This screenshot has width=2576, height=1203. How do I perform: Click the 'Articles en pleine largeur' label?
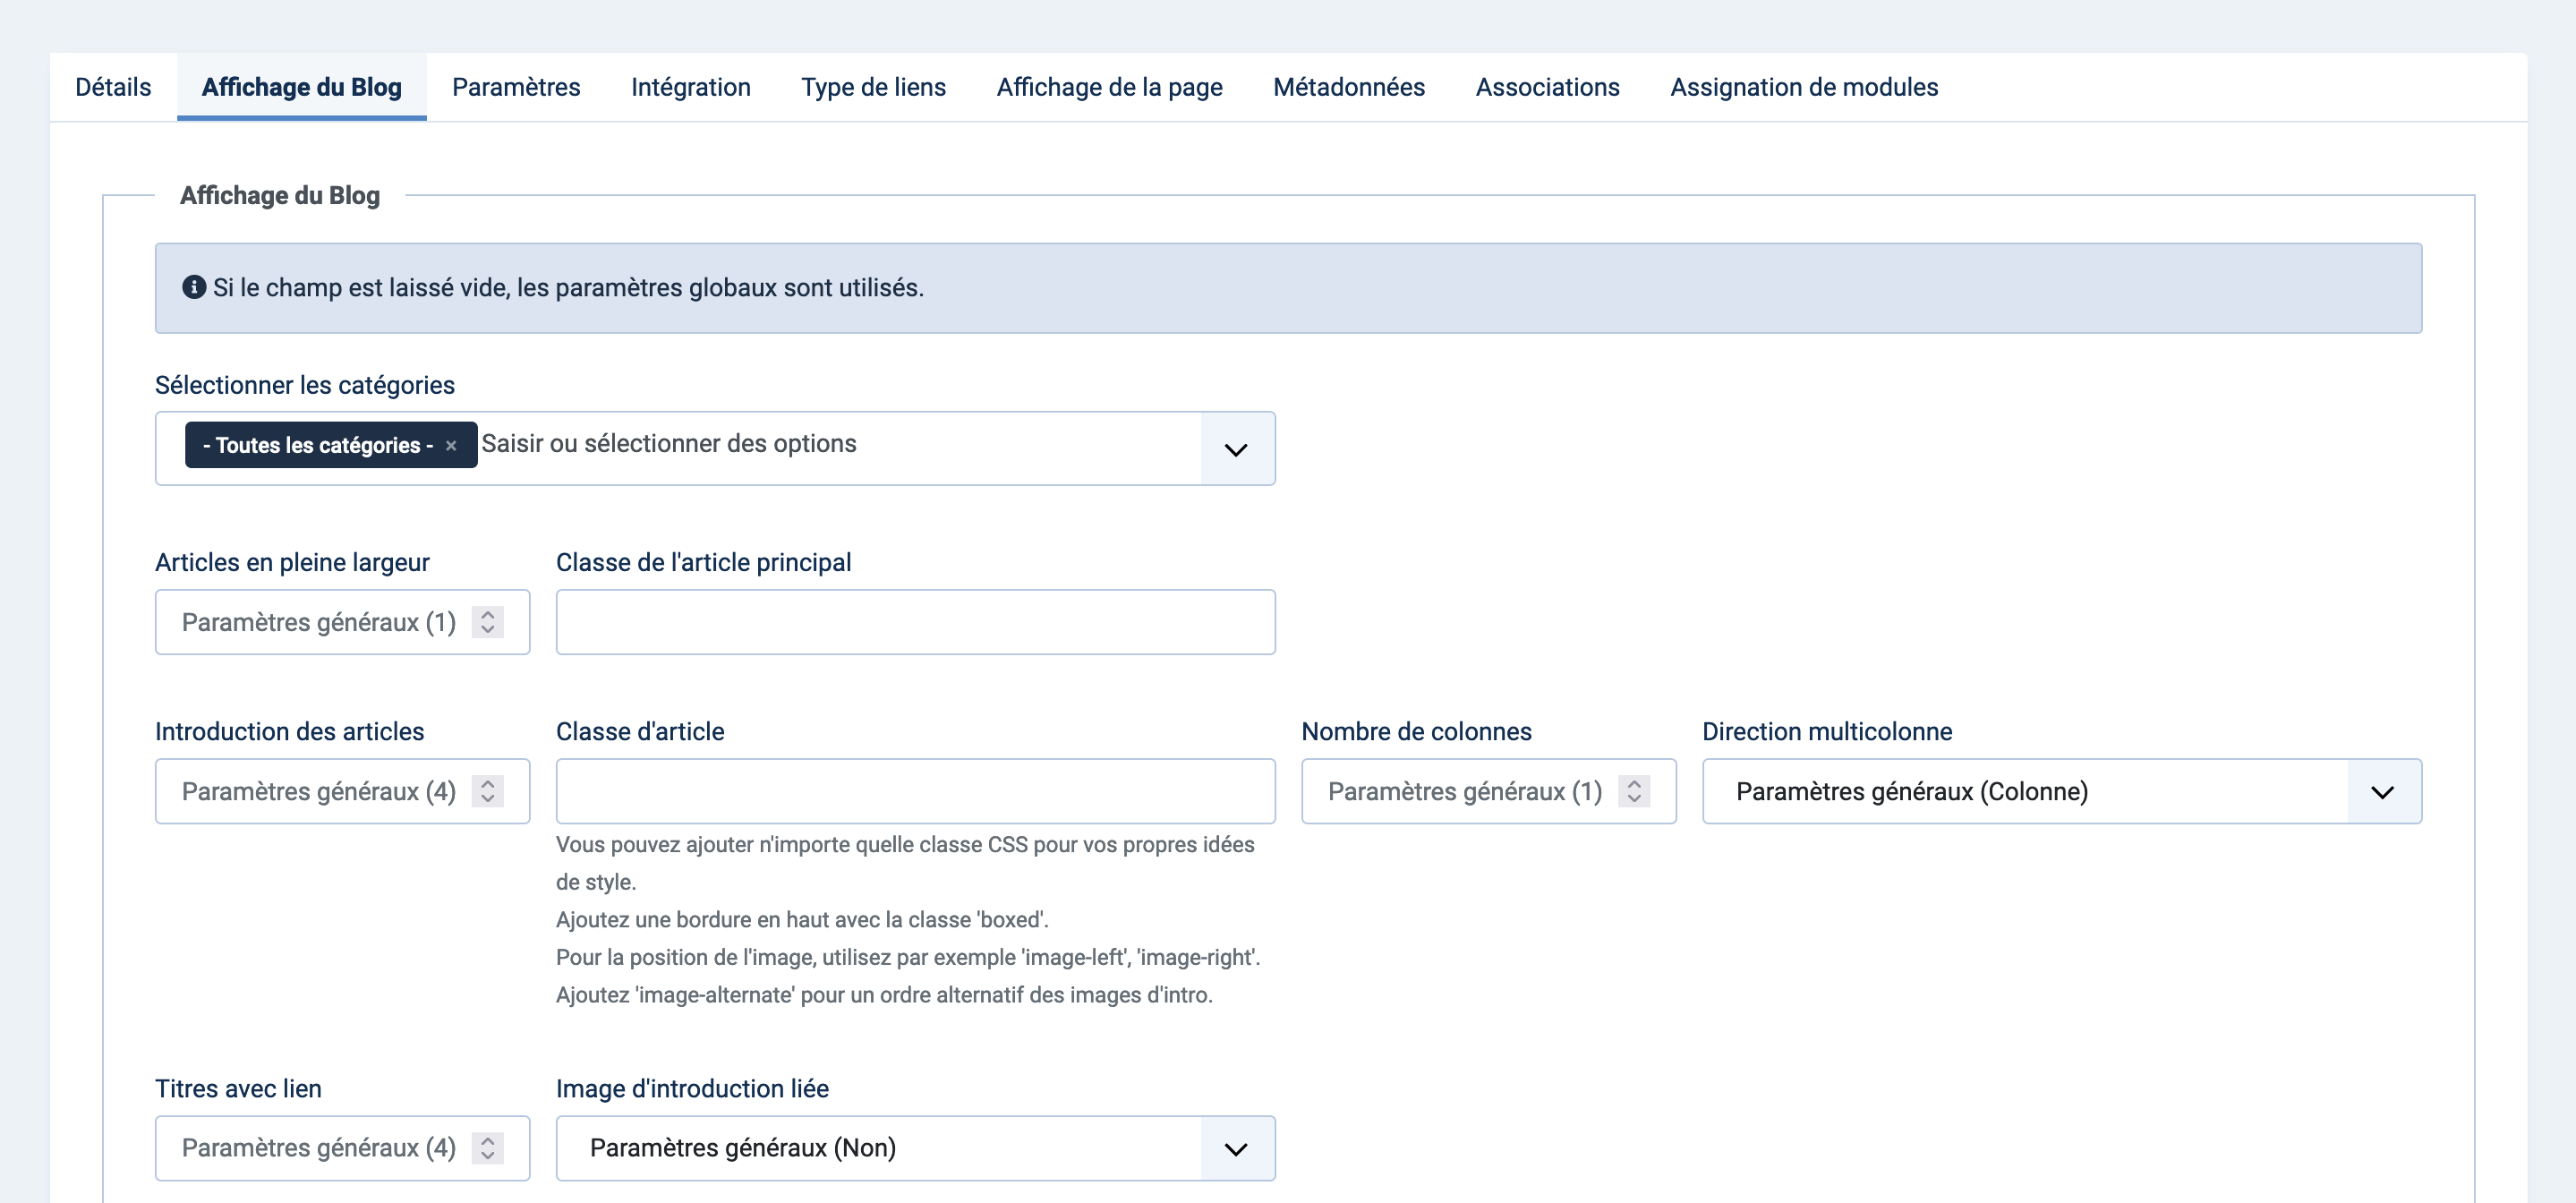point(292,562)
